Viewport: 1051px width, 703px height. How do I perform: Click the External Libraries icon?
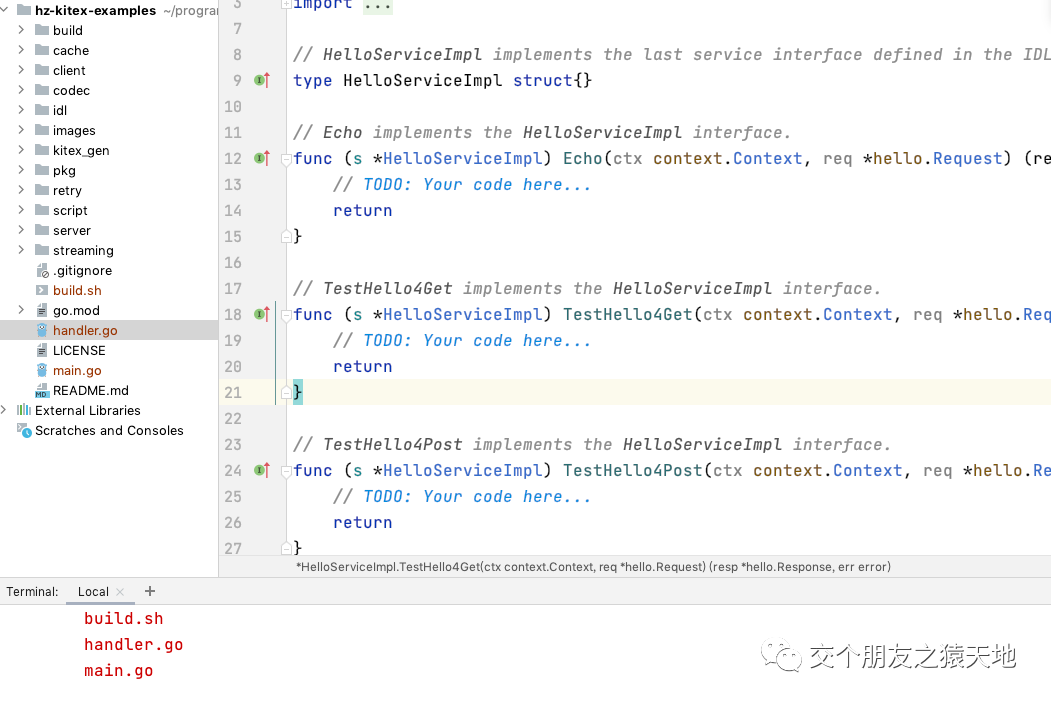pyautogui.click(x=24, y=410)
